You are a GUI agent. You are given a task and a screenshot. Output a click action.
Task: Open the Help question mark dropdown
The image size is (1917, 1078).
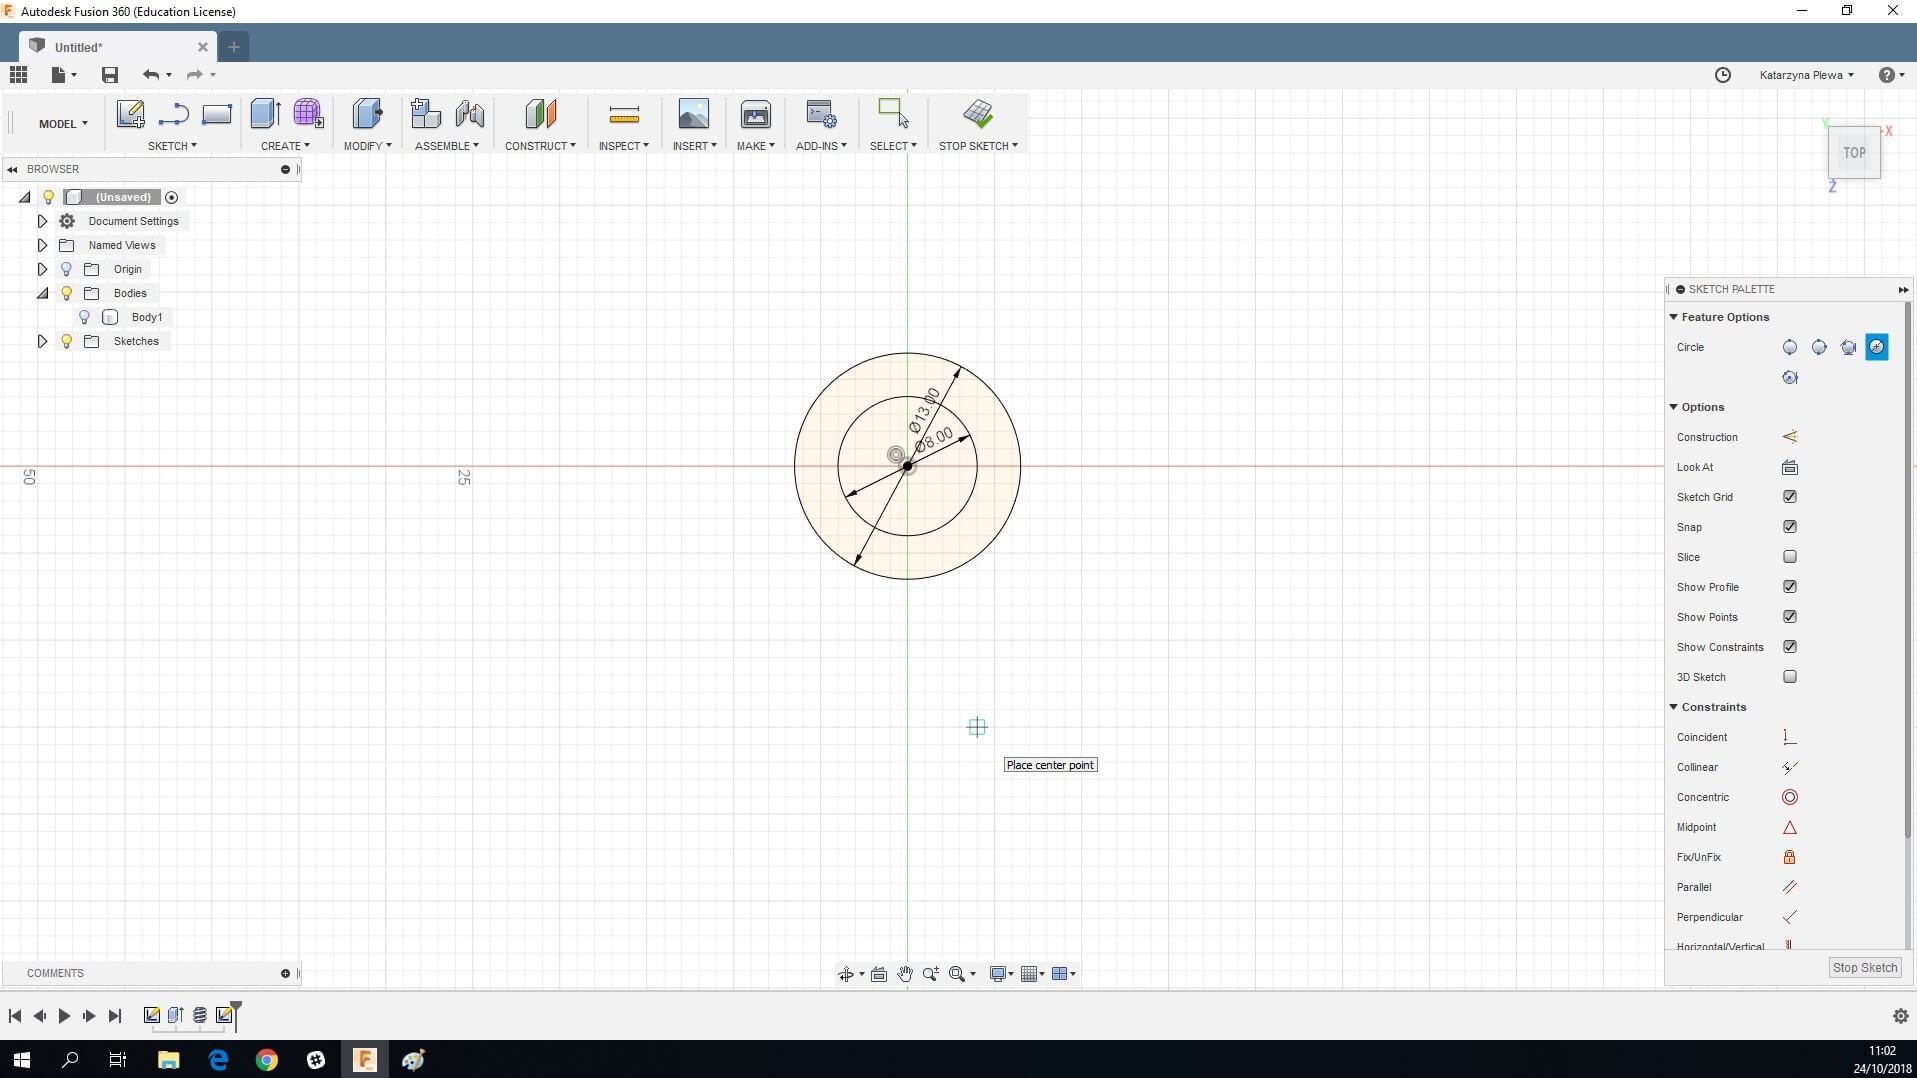coord(1891,75)
